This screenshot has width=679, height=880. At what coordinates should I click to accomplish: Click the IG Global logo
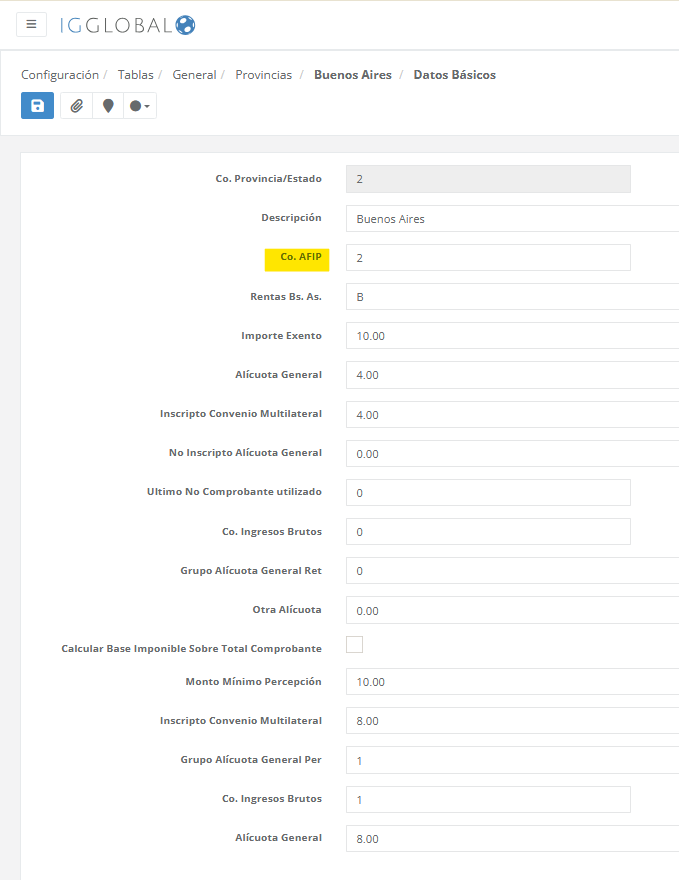(127, 25)
